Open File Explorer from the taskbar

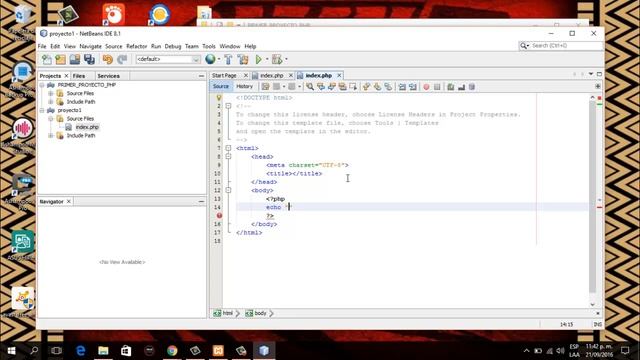[103, 350]
